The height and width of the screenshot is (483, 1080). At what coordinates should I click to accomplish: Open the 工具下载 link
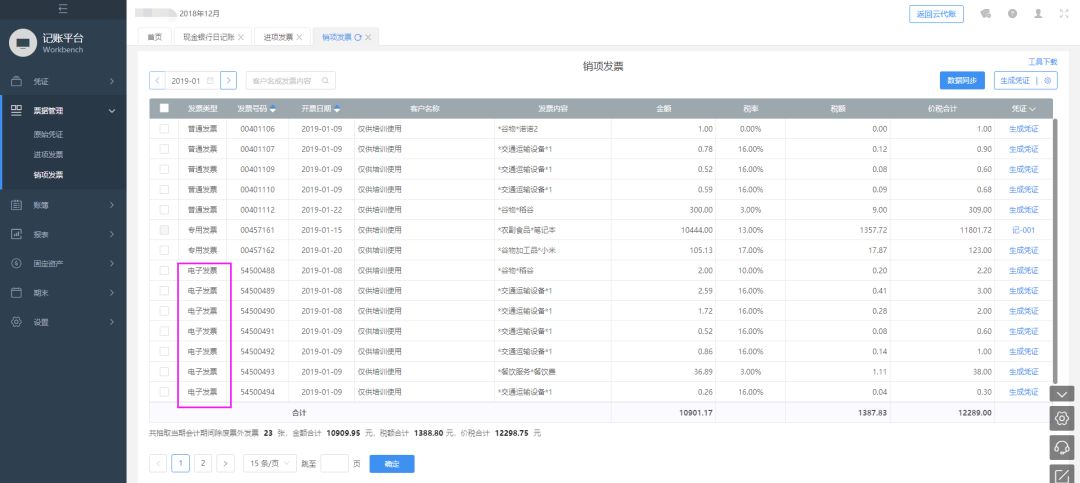coord(1043,62)
